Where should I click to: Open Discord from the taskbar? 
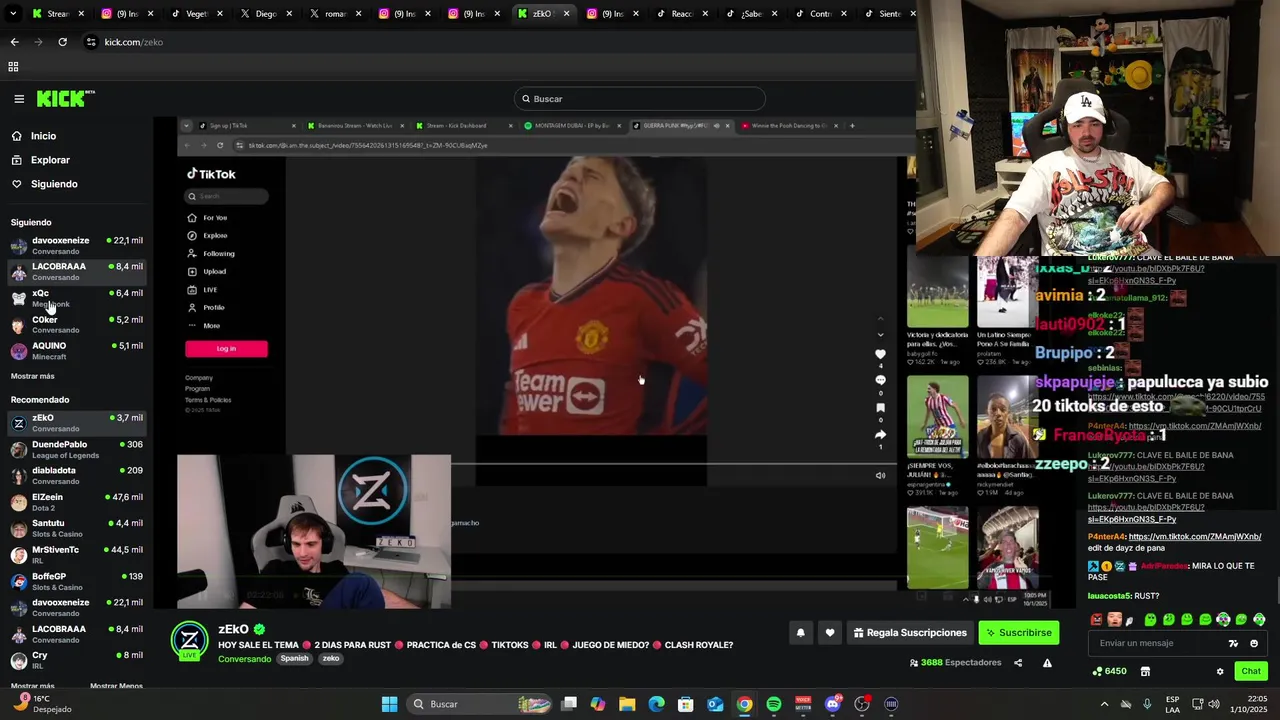tap(833, 704)
